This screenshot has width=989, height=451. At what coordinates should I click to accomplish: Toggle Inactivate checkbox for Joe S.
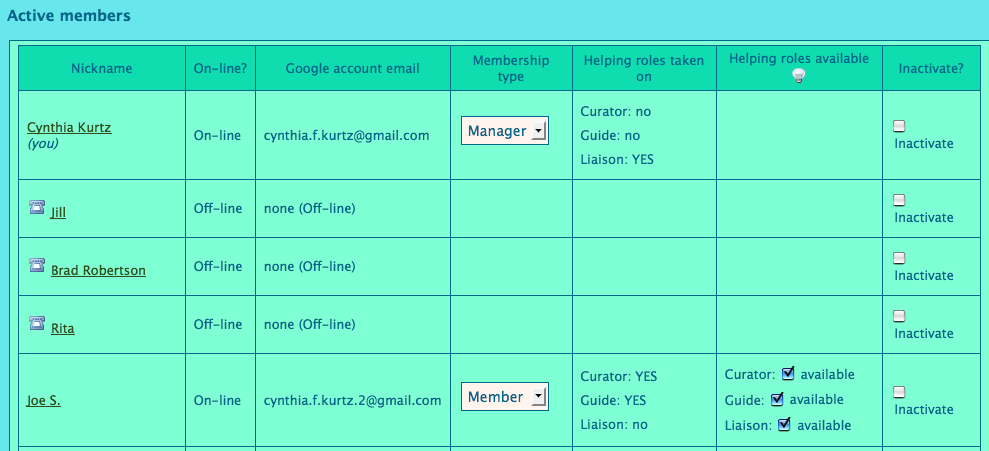pos(899,392)
